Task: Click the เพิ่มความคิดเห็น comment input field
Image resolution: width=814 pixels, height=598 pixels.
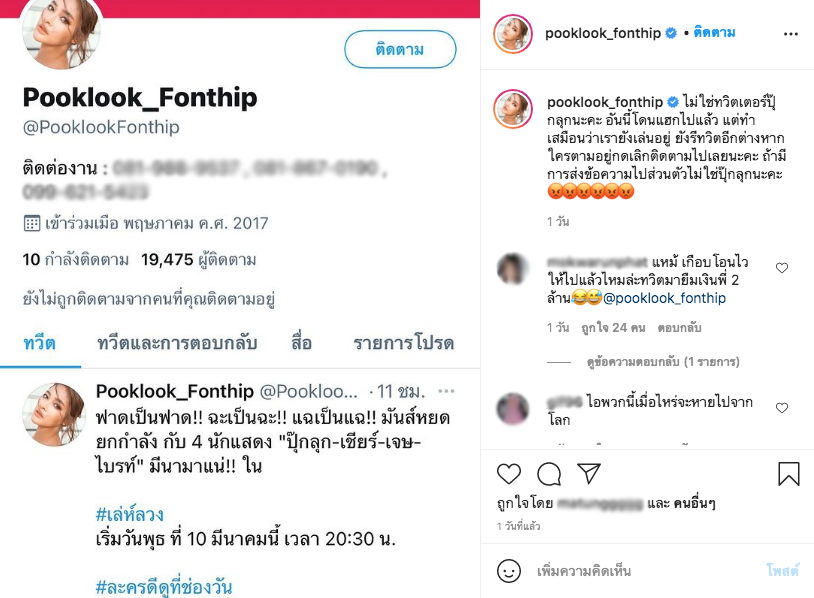Action: click(644, 571)
